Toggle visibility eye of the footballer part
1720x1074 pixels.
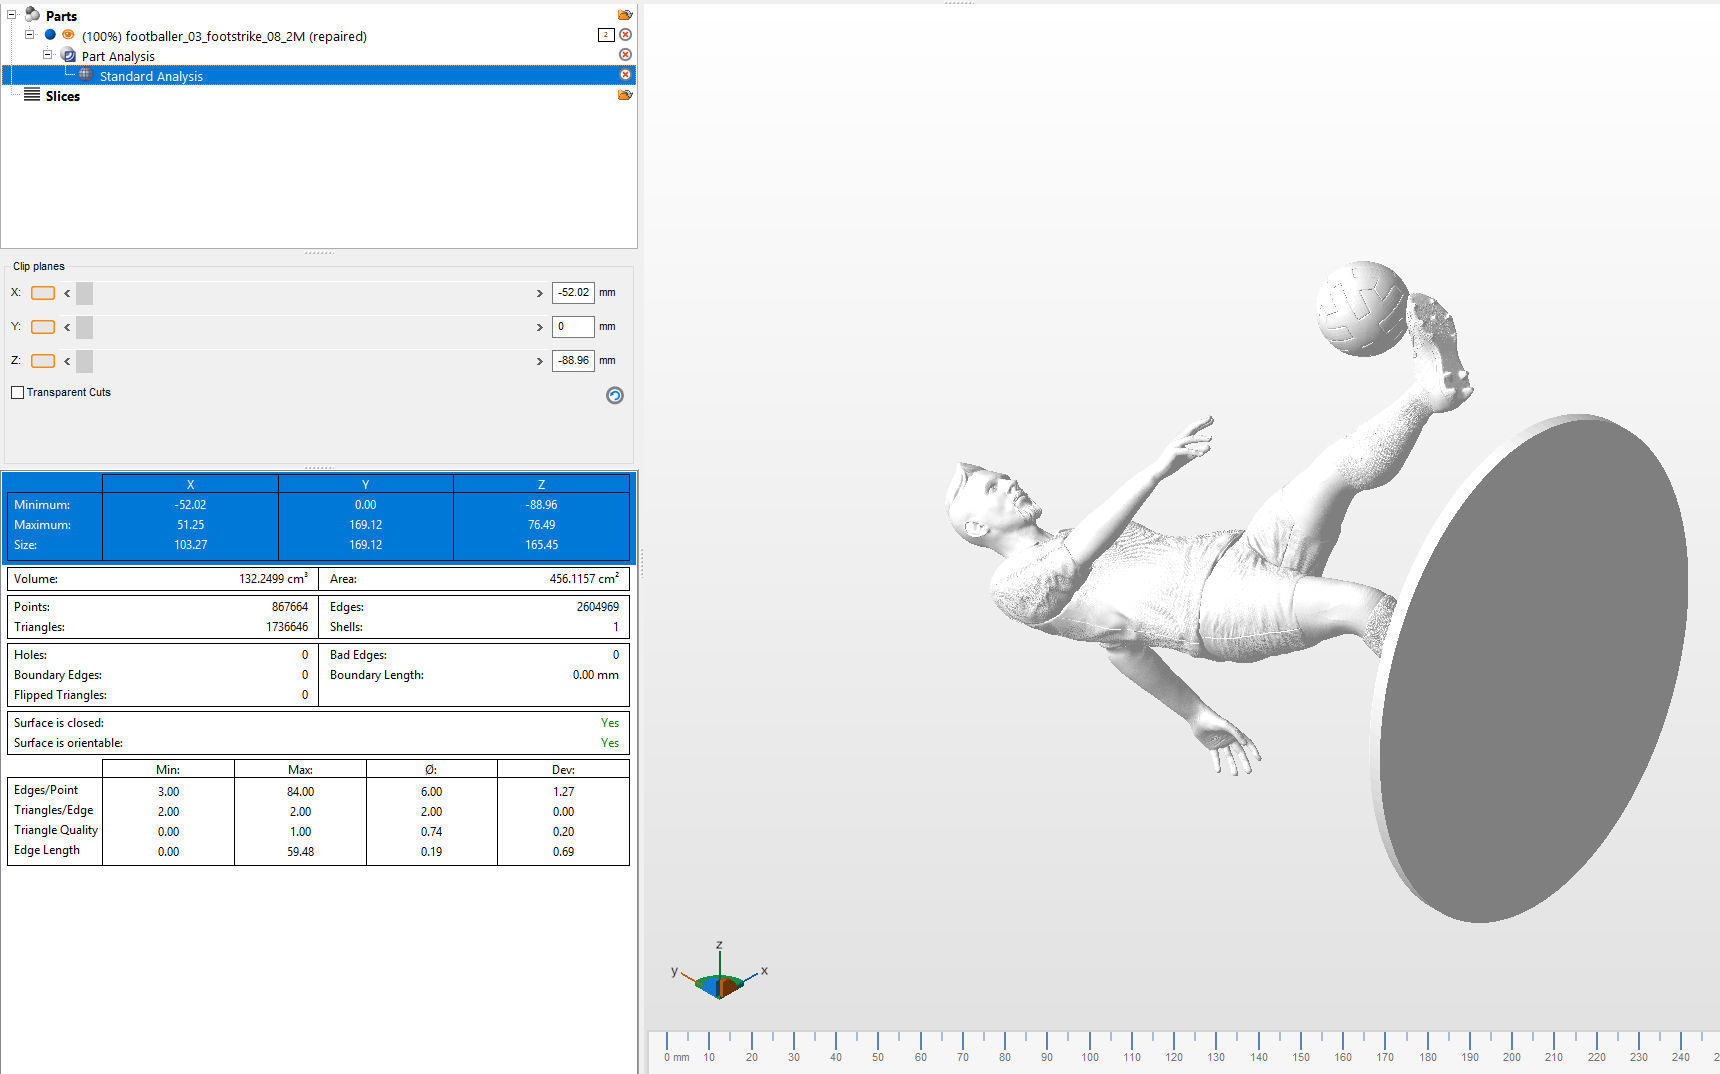[x=68, y=35]
